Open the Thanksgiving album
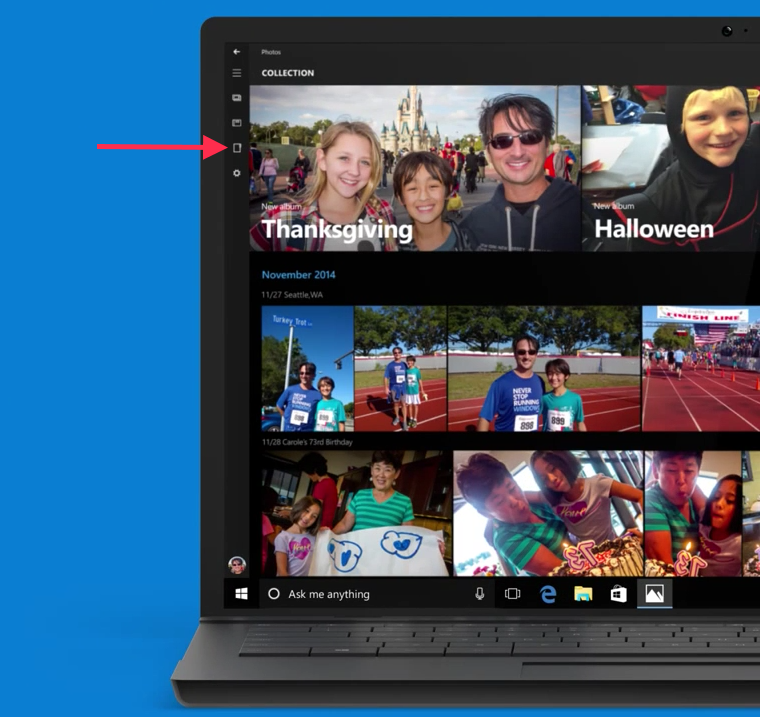This screenshot has height=717, width=760. pos(415,168)
